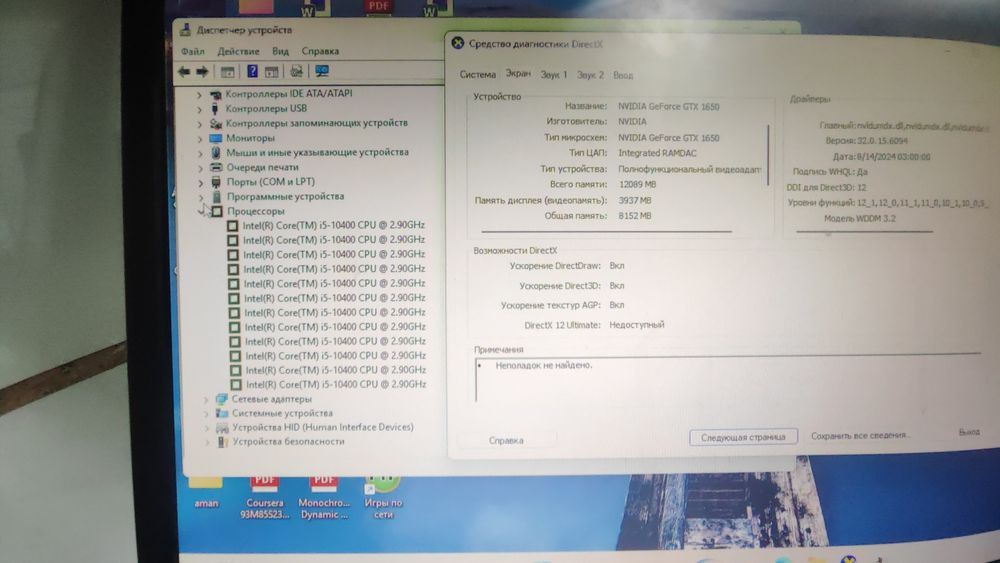1000x563 pixels.
Task: Toggle the console tree toolbar icon
Action: 228,71
